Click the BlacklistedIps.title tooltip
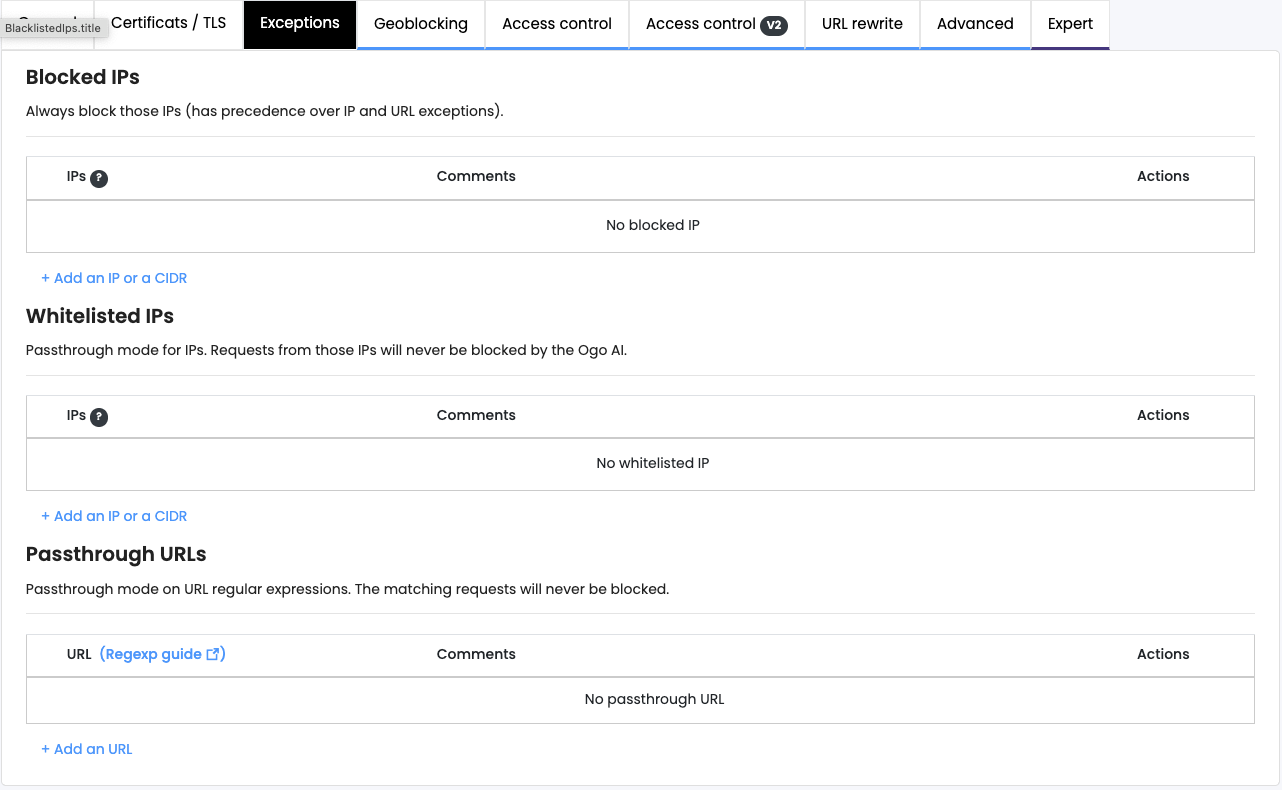Viewport: 1282px width, 790px height. pyautogui.click(x=53, y=28)
